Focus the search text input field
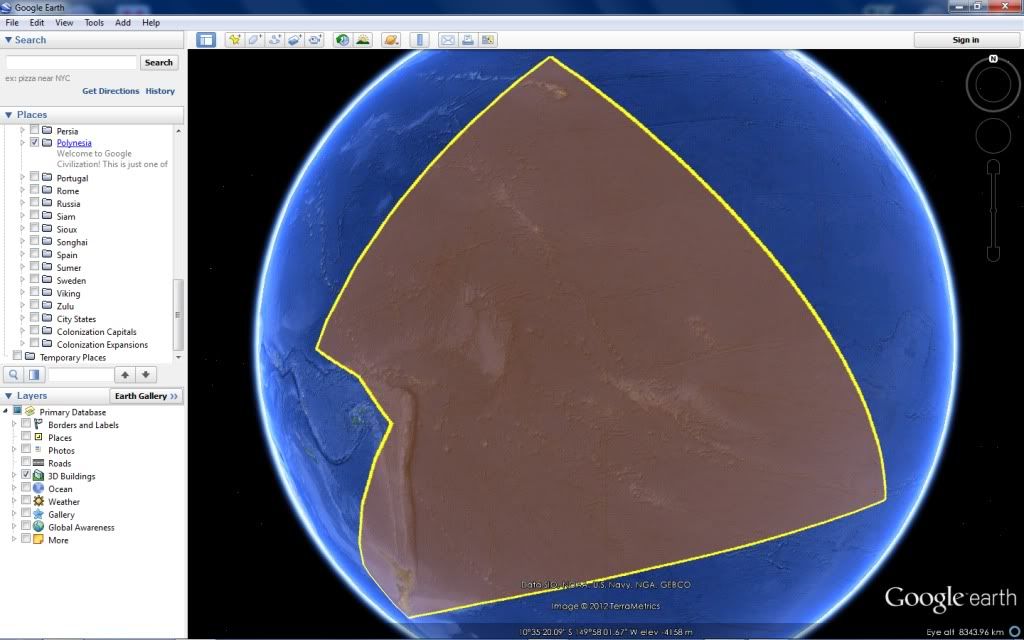Screen dimensions: 1024x640 (71, 62)
